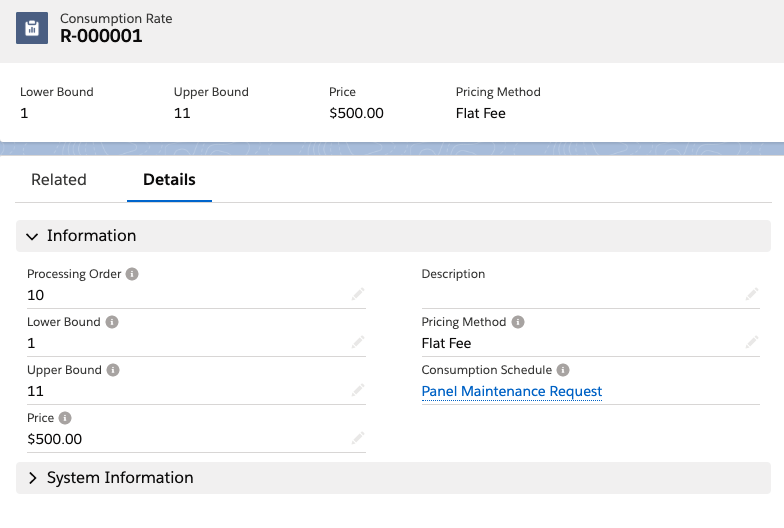Click info icon beside Pricing Method label

518,322
